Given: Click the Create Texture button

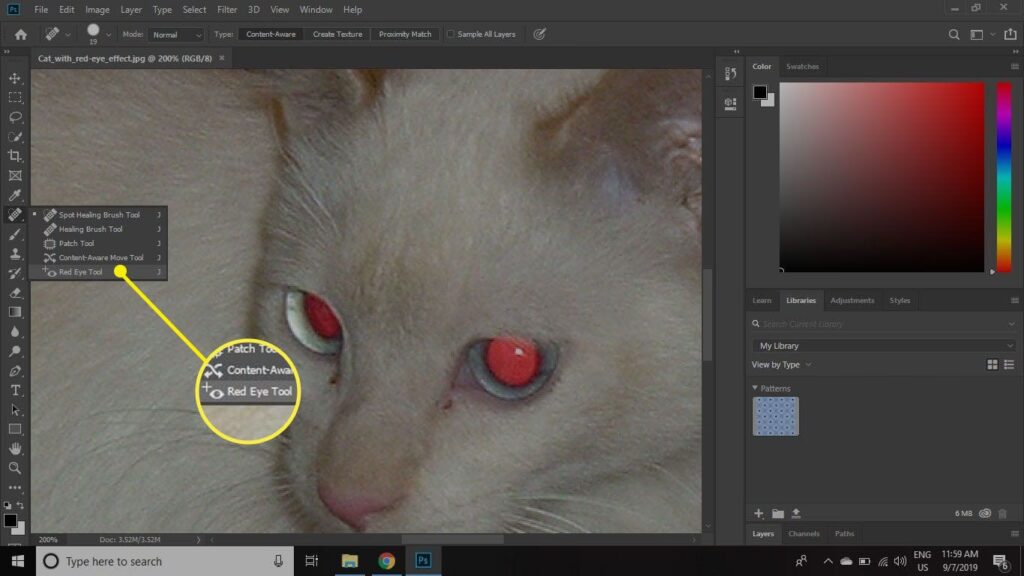Looking at the screenshot, I should point(337,34).
